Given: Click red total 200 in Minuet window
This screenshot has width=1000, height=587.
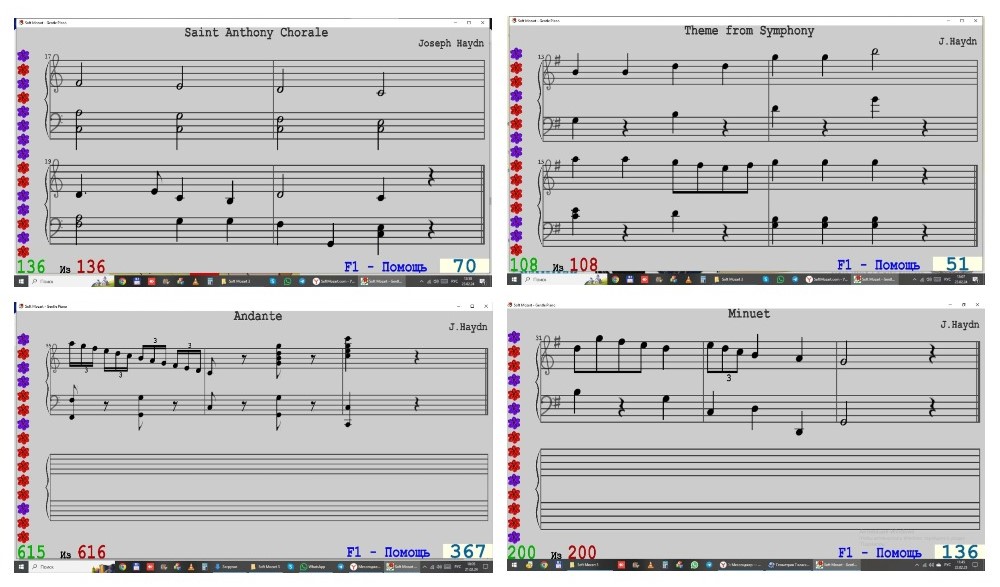Looking at the screenshot, I should (x=582, y=553).
